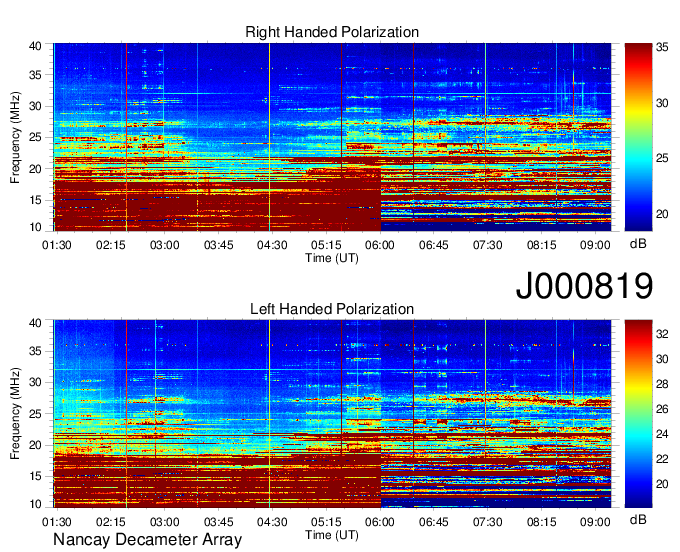Click the "06:45" time tick on the Left Handed plot

pos(434,522)
